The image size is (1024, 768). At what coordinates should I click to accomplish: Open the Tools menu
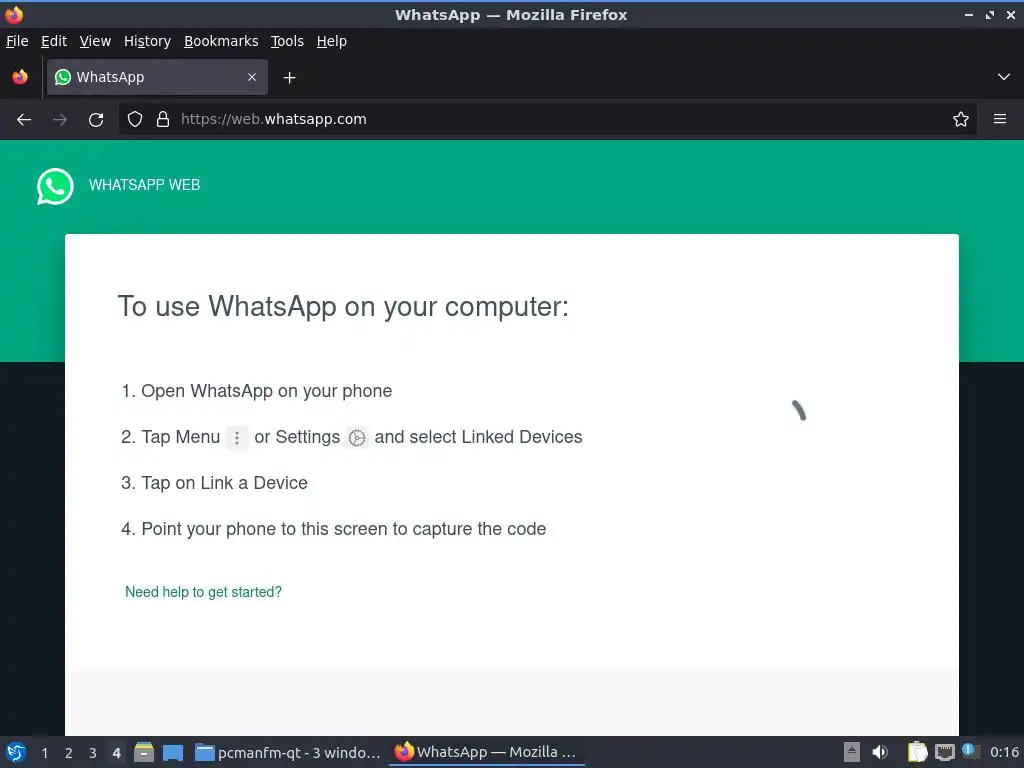click(x=287, y=41)
